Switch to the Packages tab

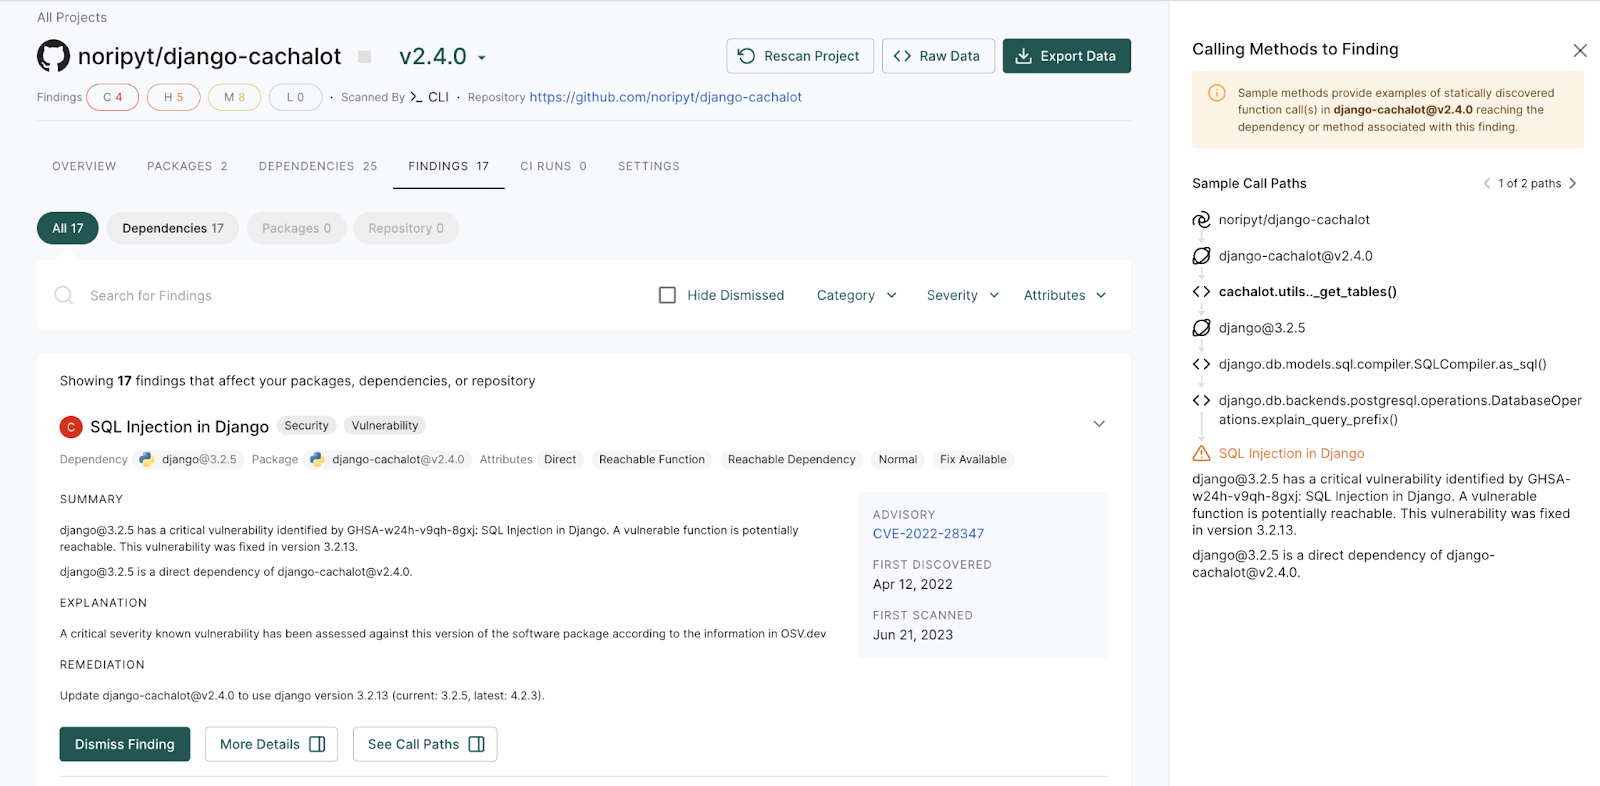click(187, 166)
